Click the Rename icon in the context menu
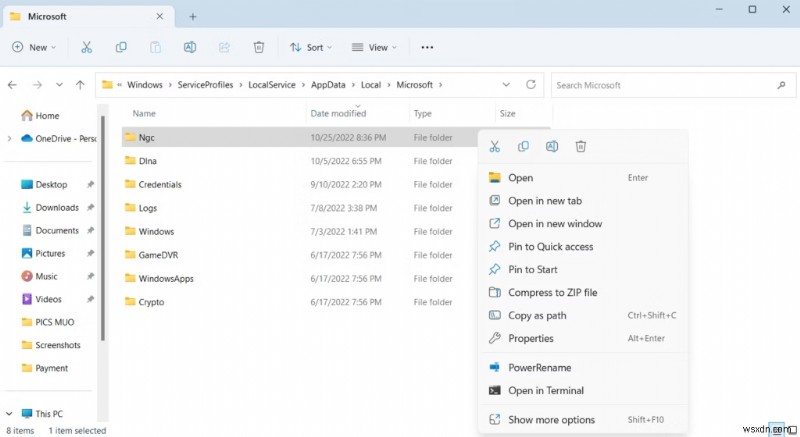Image resolution: width=800 pixels, height=437 pixels. [552, 147]
